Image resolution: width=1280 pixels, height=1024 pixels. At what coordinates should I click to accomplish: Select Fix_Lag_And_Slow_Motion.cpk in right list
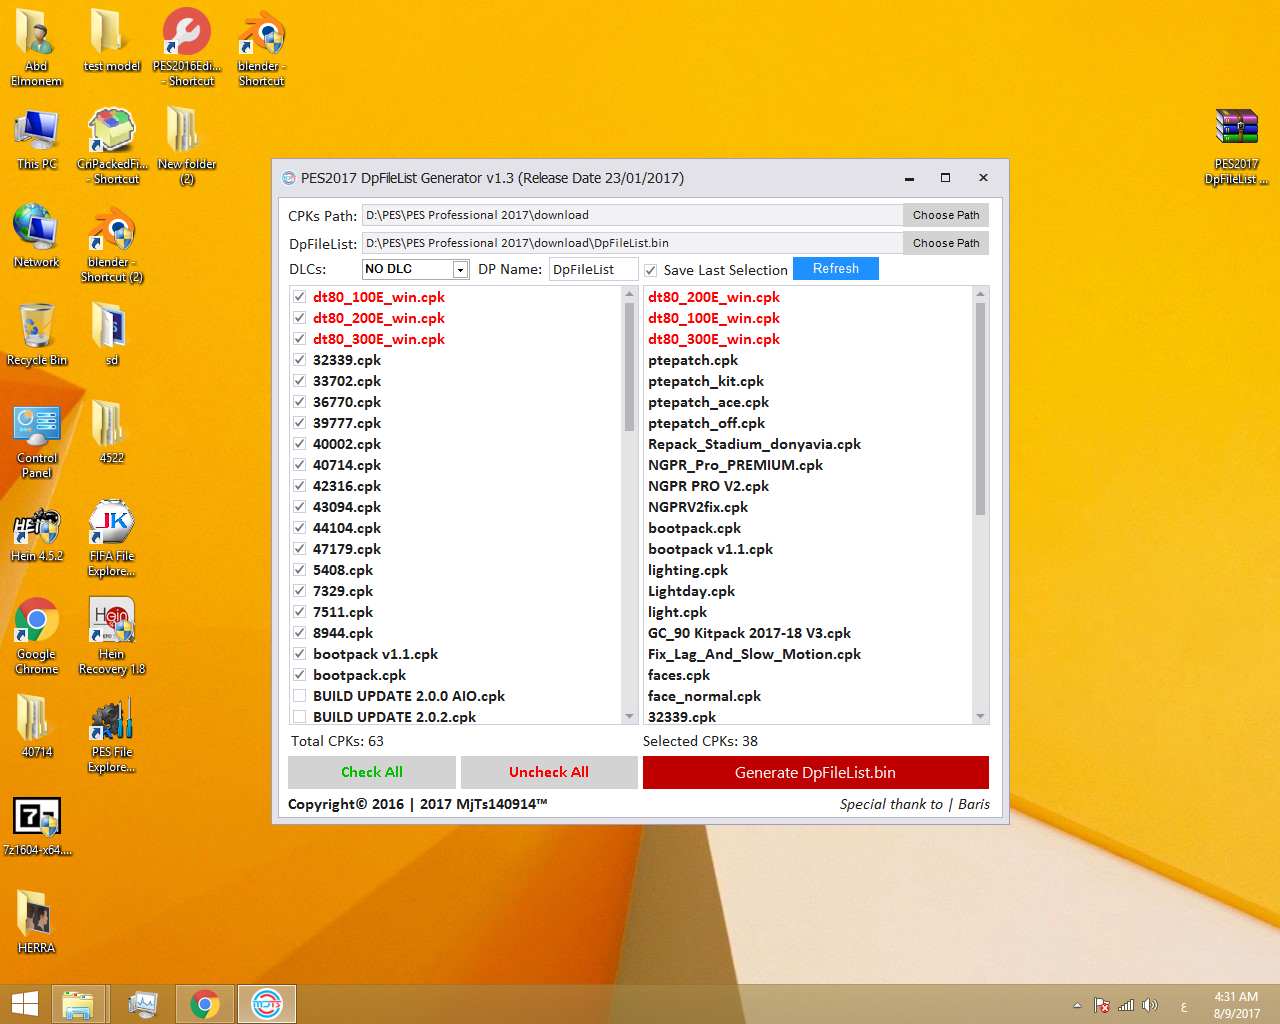coord(754,654)
